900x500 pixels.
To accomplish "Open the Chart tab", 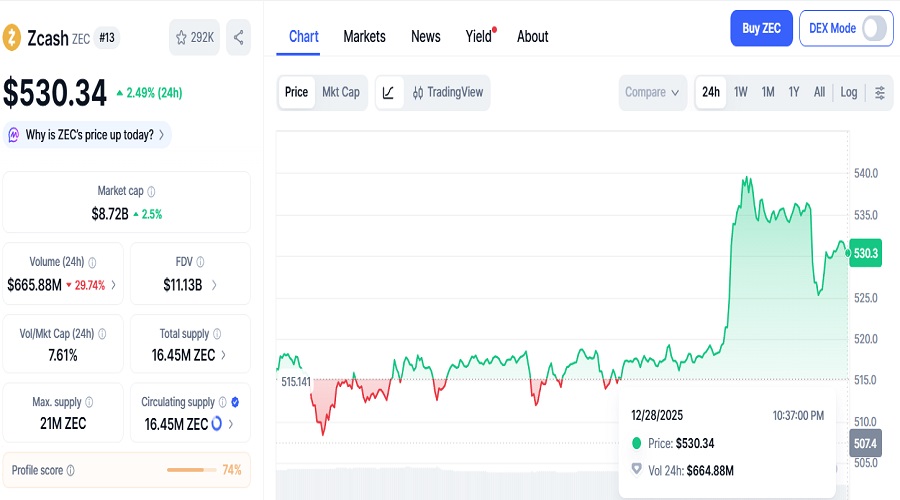I will 304,37.
